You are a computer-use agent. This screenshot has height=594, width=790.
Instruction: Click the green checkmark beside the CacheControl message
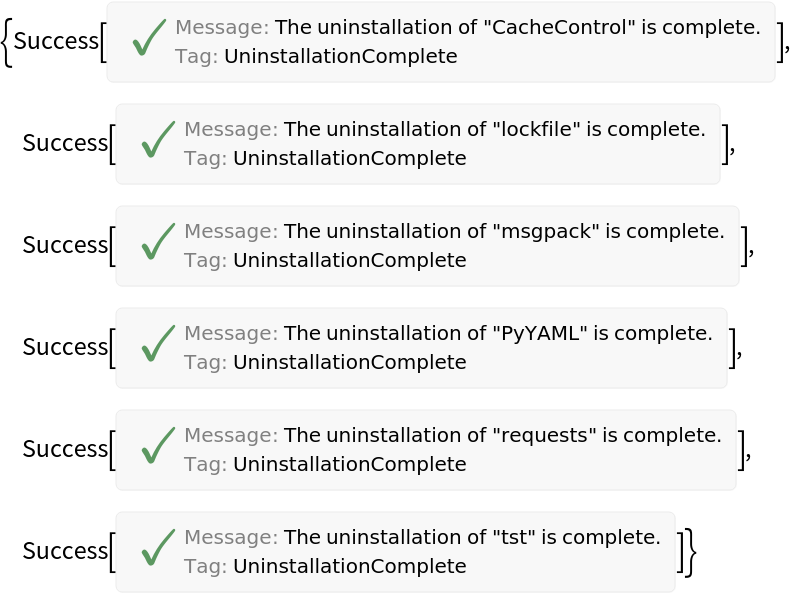[148, 39]
